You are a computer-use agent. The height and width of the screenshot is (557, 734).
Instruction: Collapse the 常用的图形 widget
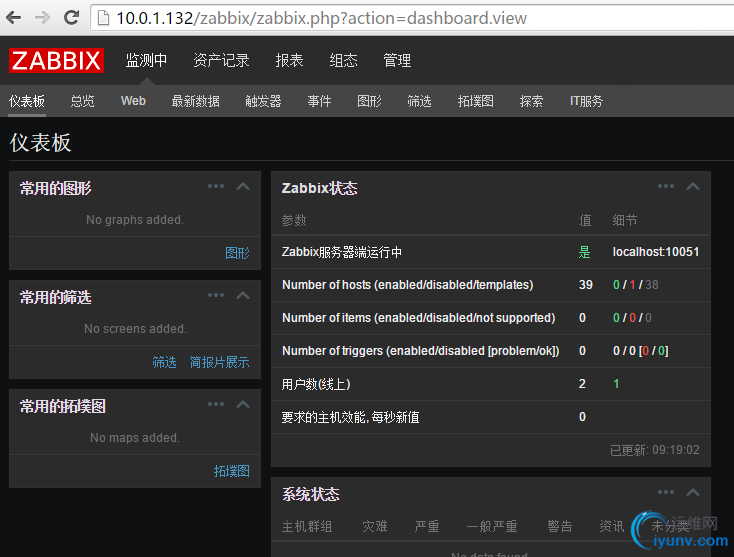243,186
